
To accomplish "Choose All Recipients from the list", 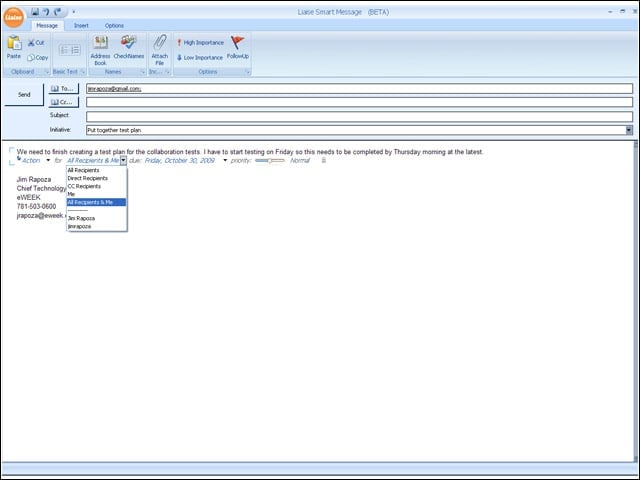I will coord(96,170).
